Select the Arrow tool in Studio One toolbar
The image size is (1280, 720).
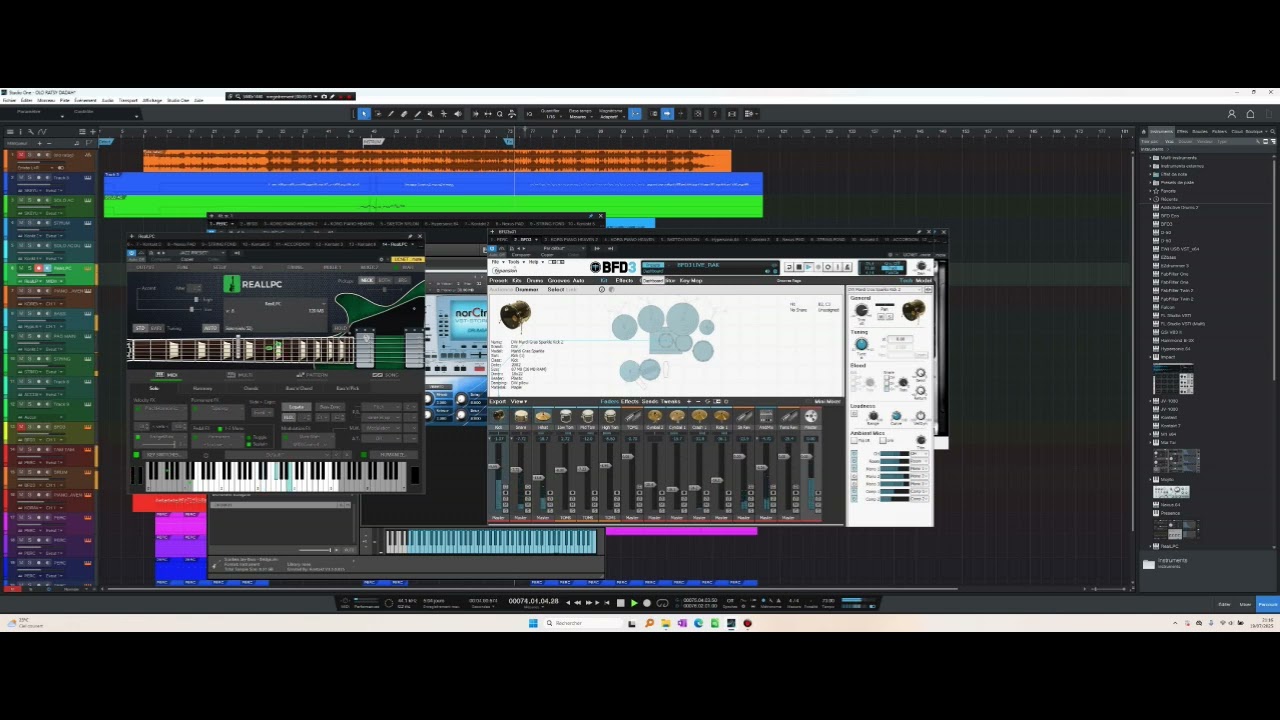364,114
